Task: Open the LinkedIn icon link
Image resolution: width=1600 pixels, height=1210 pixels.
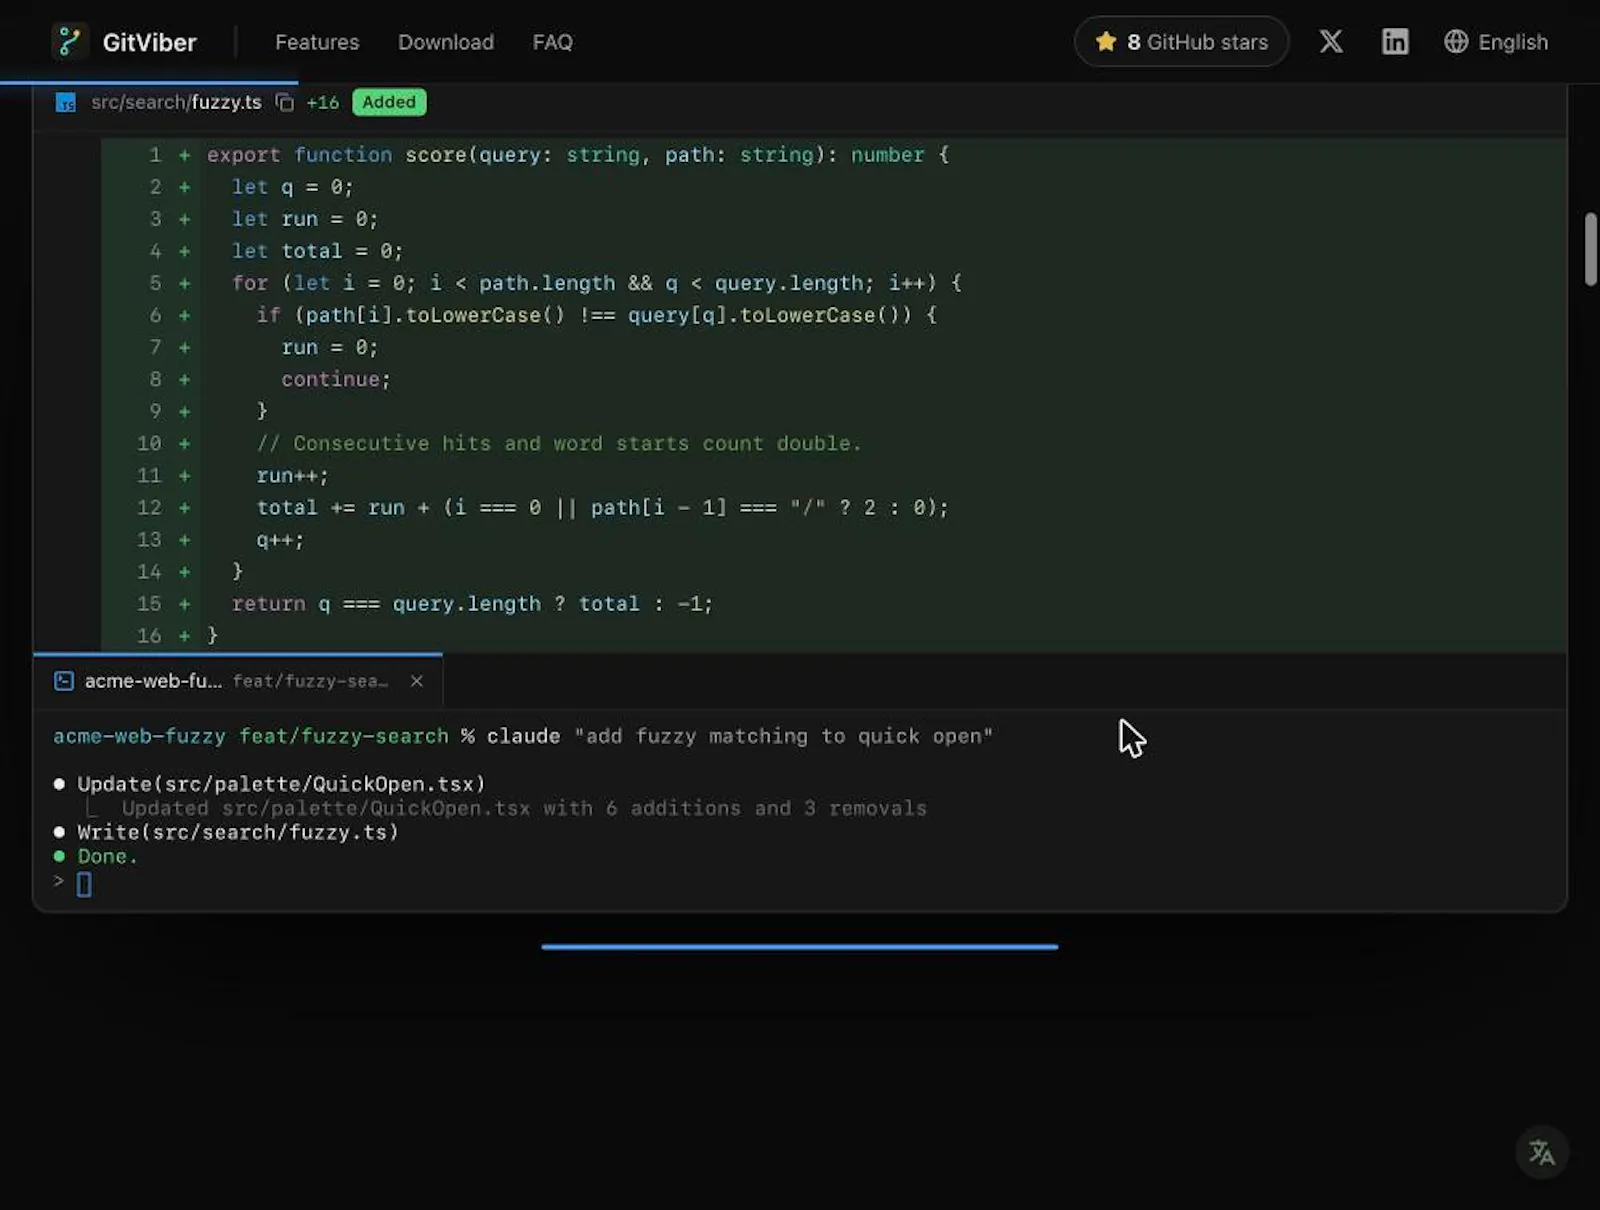Action: pyautogui.click(x=1395, y=42)
